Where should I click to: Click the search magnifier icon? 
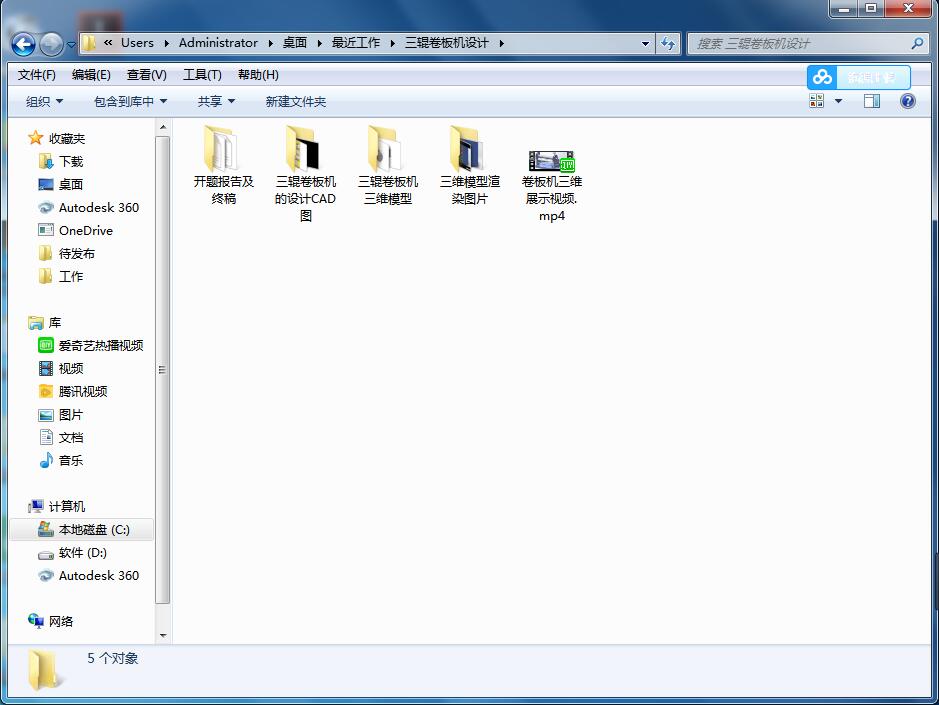click(x=917, y=43)
